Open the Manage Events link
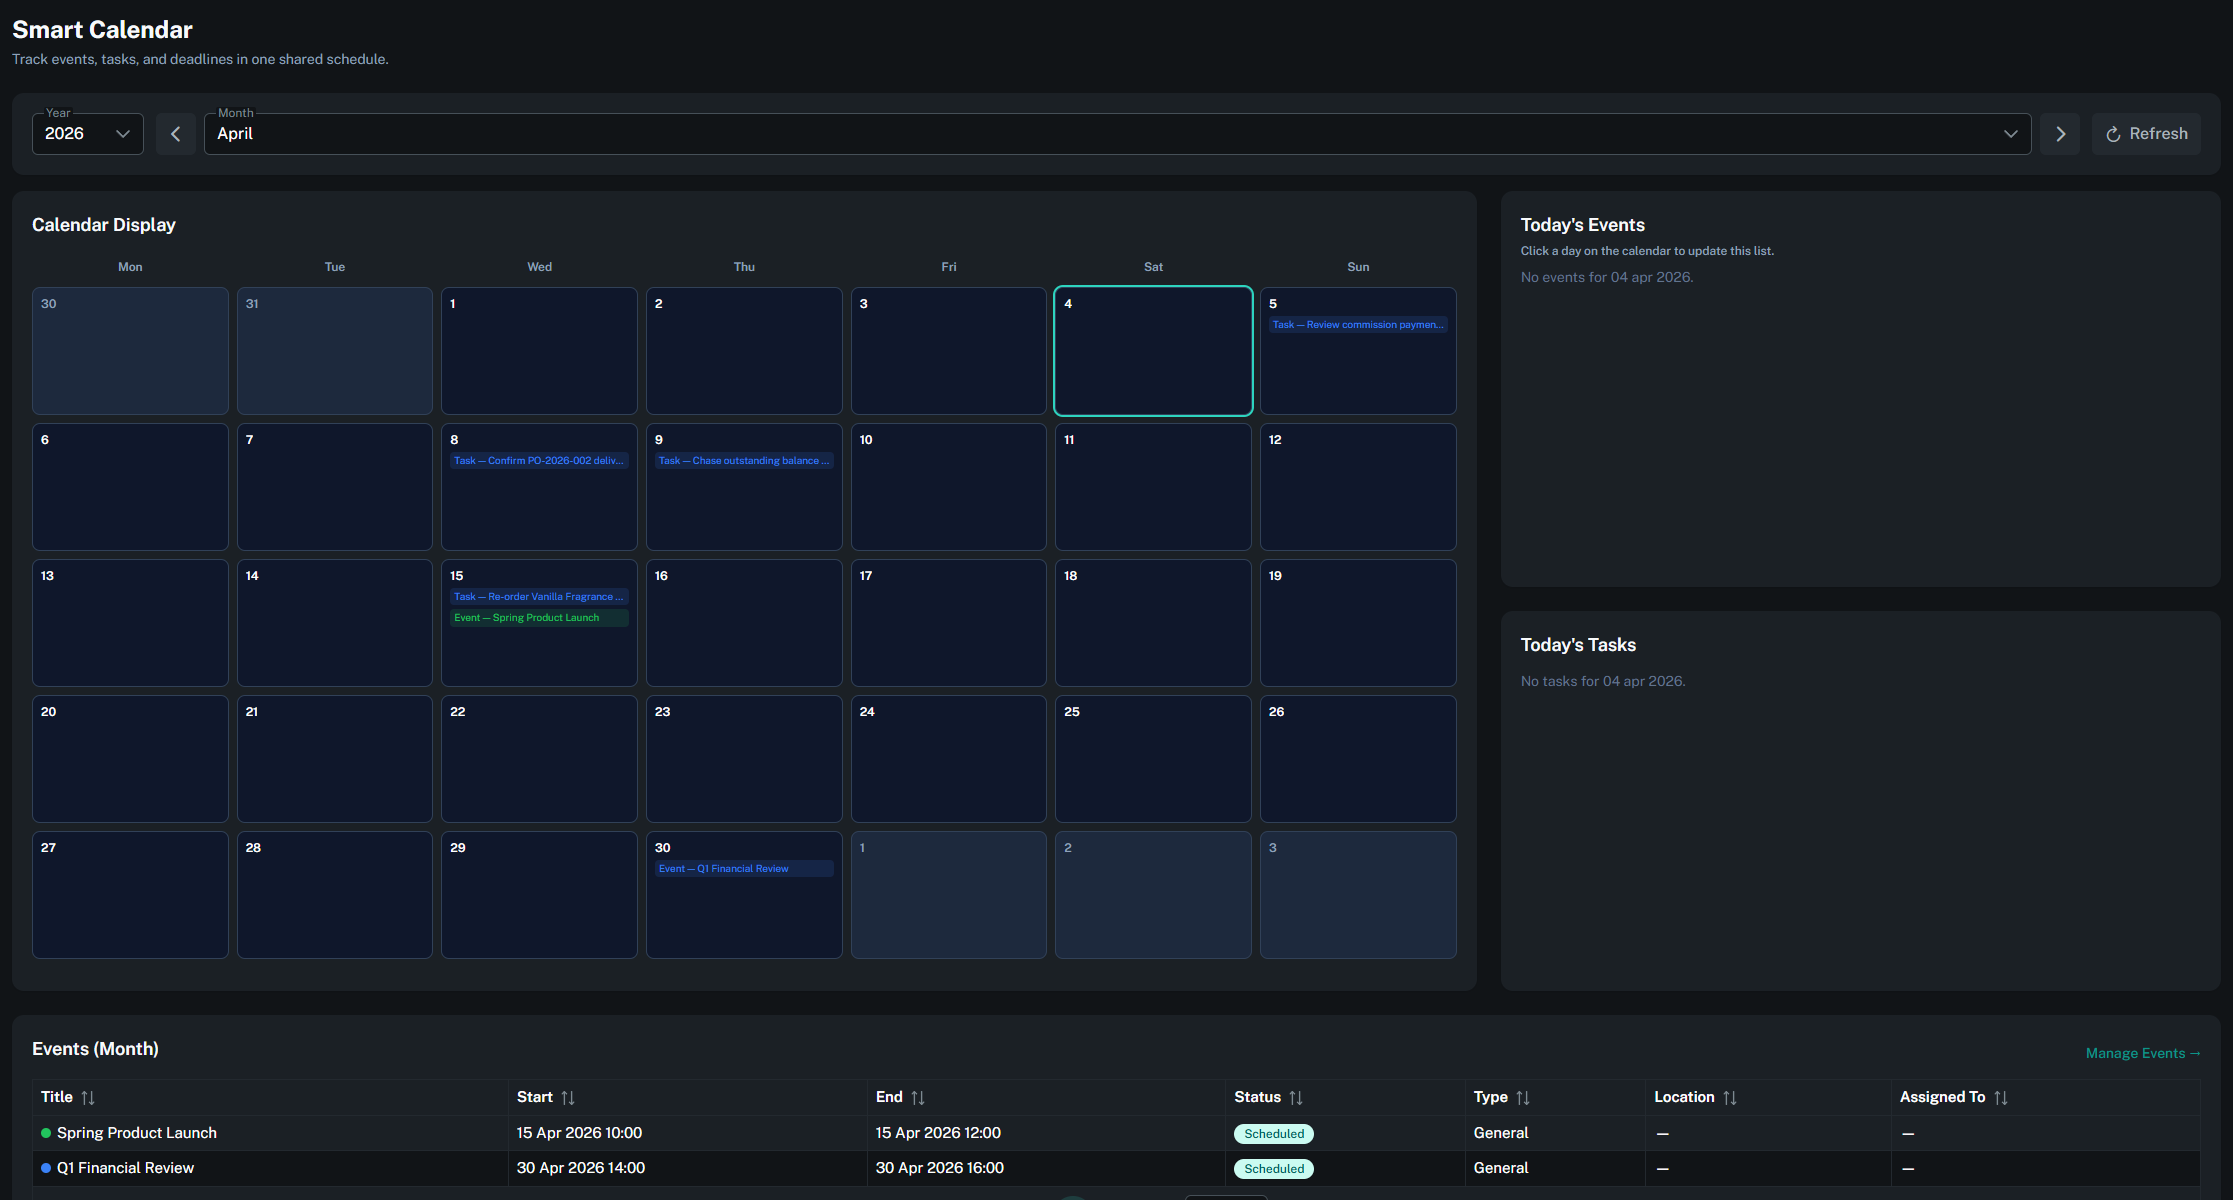 (x=2143, y=1053)
